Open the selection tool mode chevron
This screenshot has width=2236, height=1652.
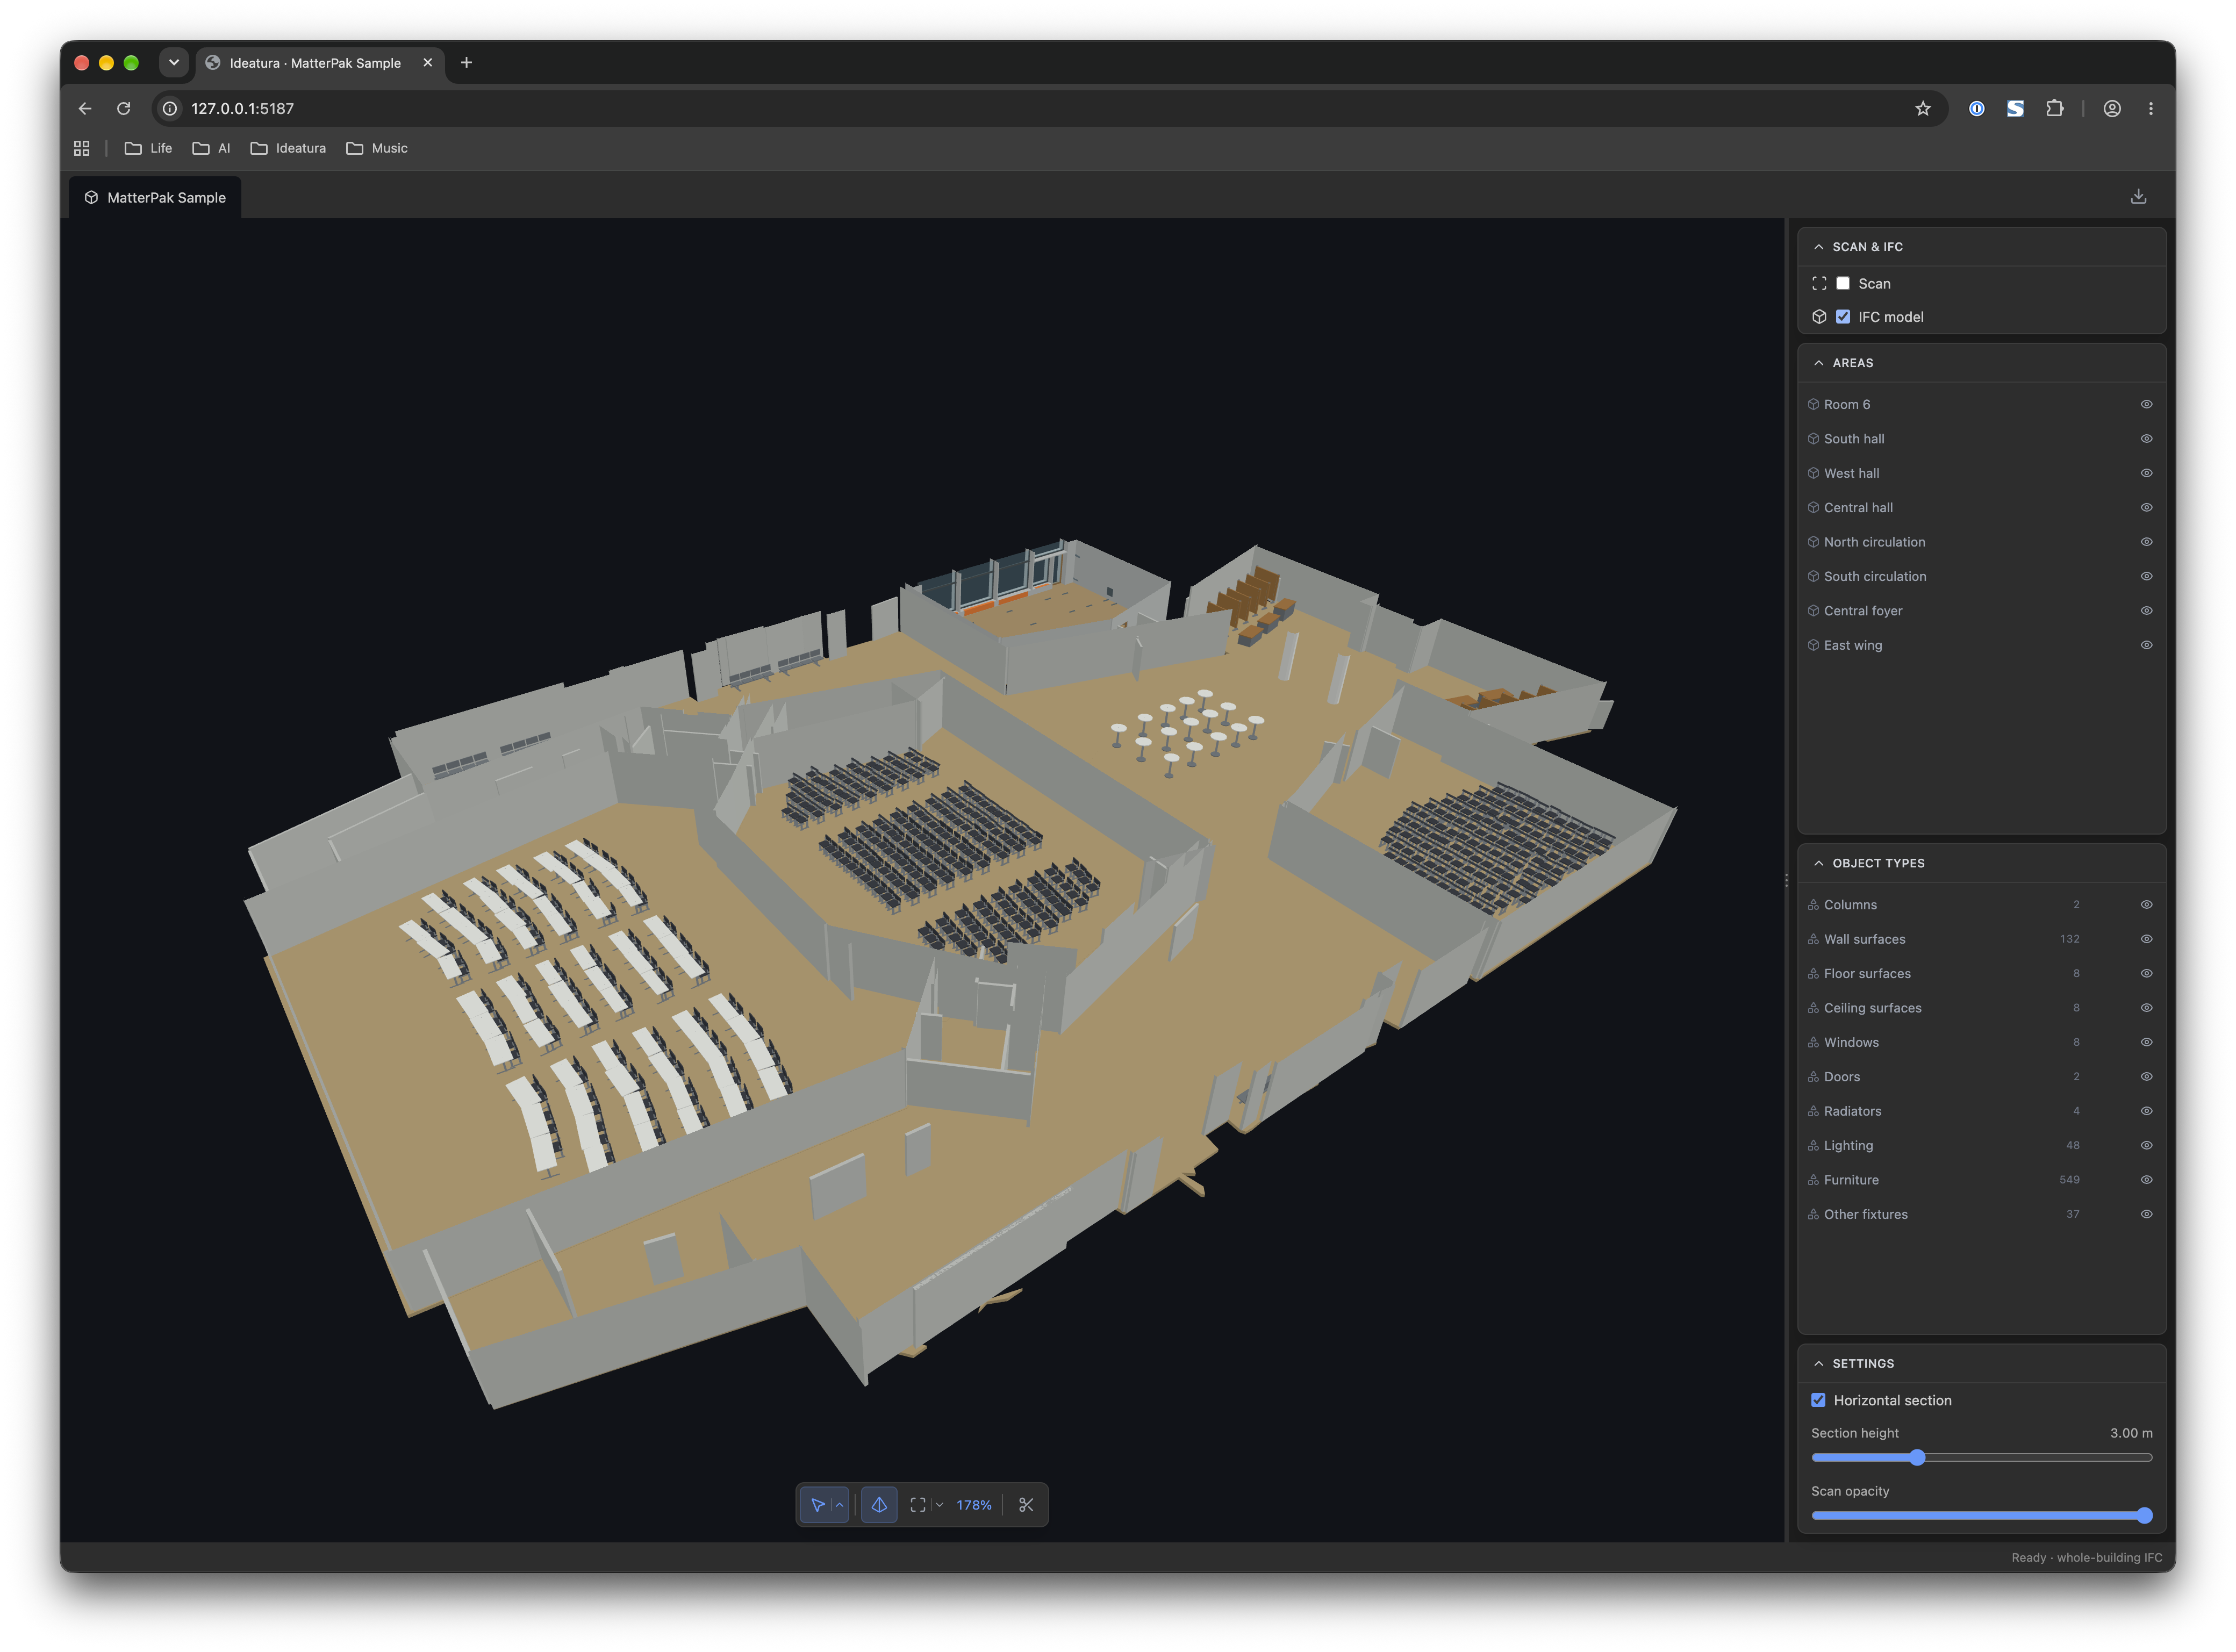pyautogui.click(x=840, y=1505)
